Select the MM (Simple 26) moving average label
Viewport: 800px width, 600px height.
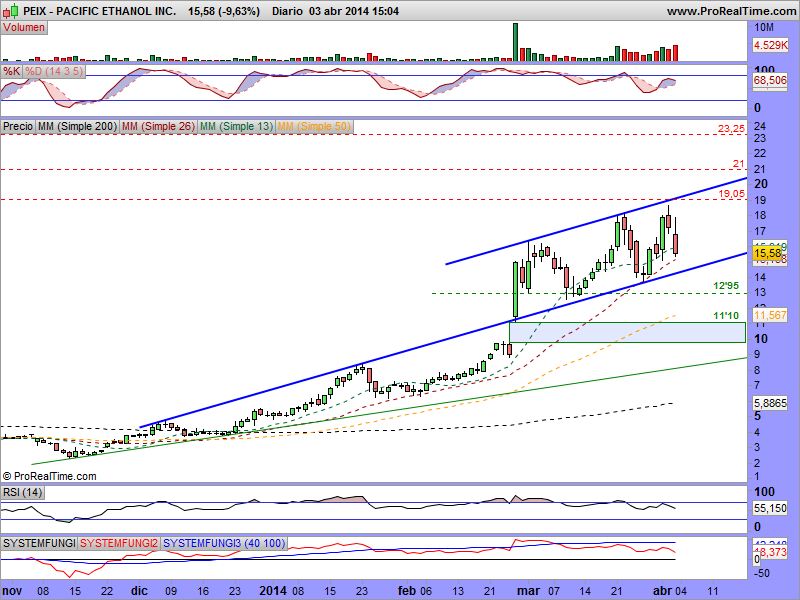(158, 126)
